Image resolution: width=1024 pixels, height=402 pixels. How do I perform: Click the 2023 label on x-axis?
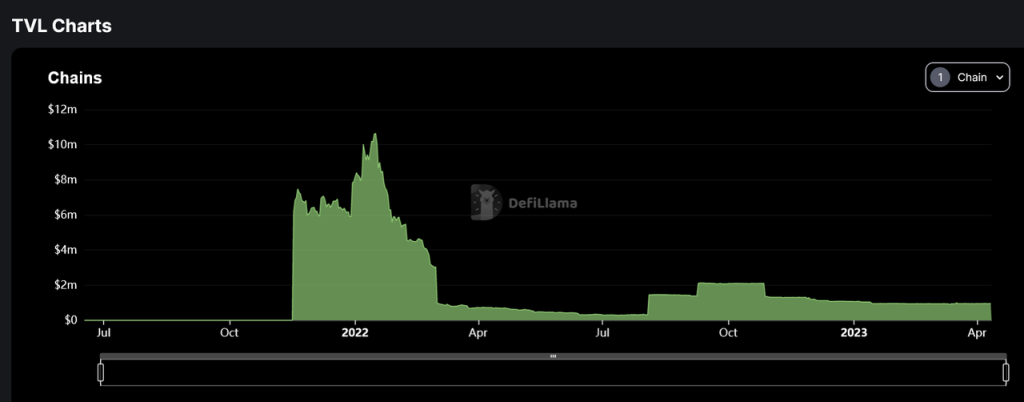[853, 332]
